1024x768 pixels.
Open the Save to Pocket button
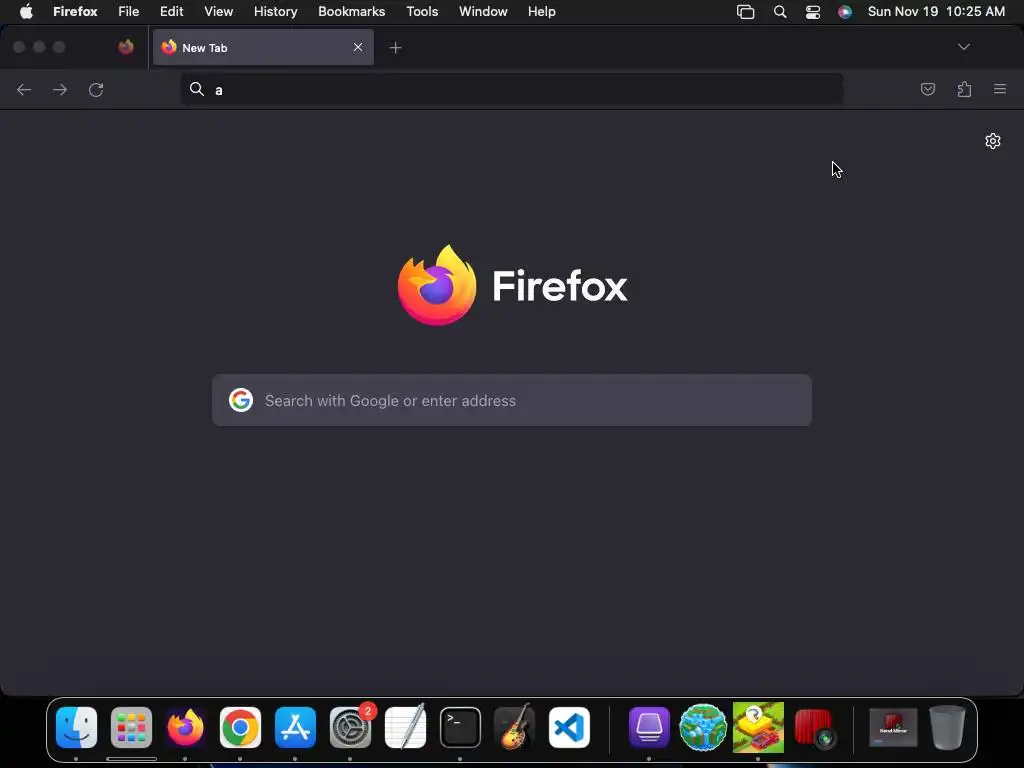click(927, 89)
